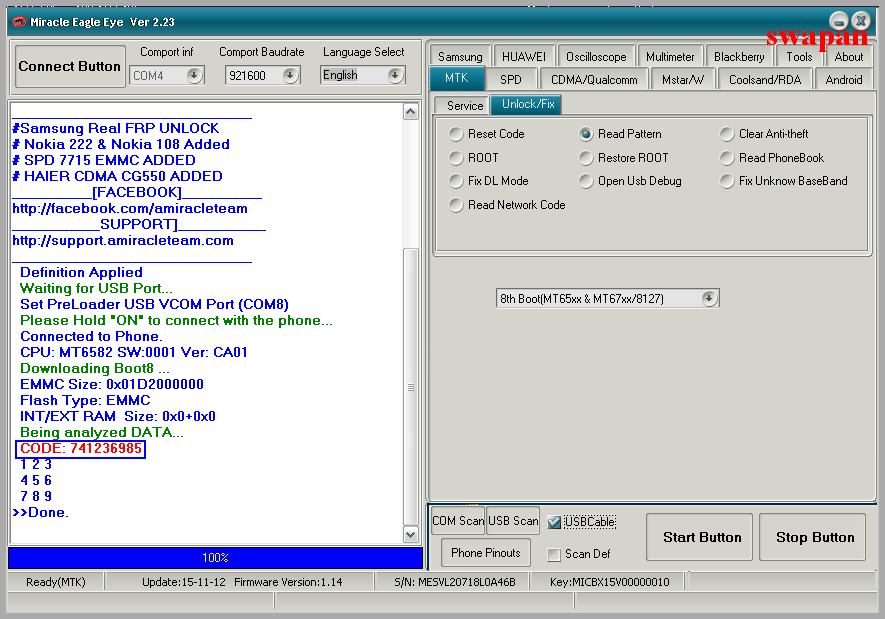Click the EMMC Size log line

(112, 385)
